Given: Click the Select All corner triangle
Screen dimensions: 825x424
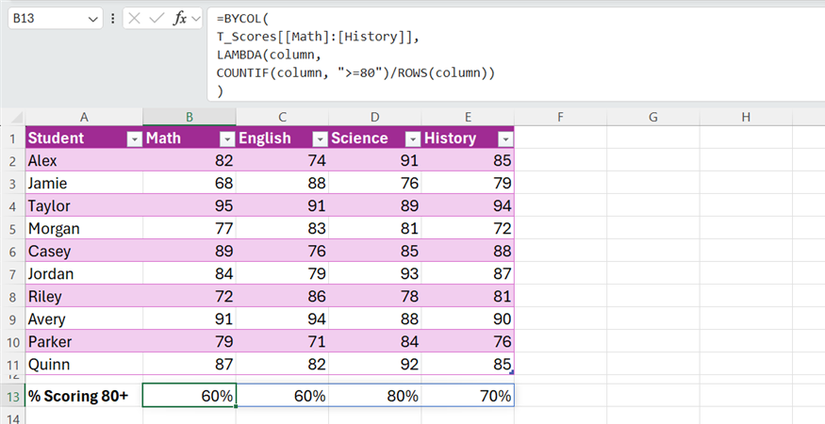Looking at the screenshot, I should pos(17,117).
